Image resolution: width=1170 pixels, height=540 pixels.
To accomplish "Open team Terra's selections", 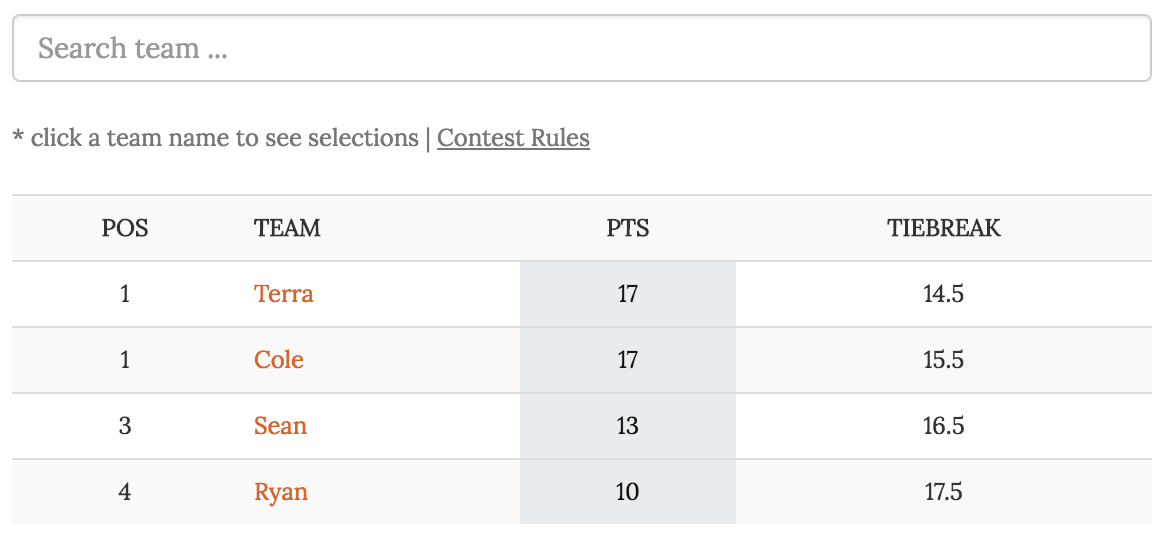I will [283, 294].
